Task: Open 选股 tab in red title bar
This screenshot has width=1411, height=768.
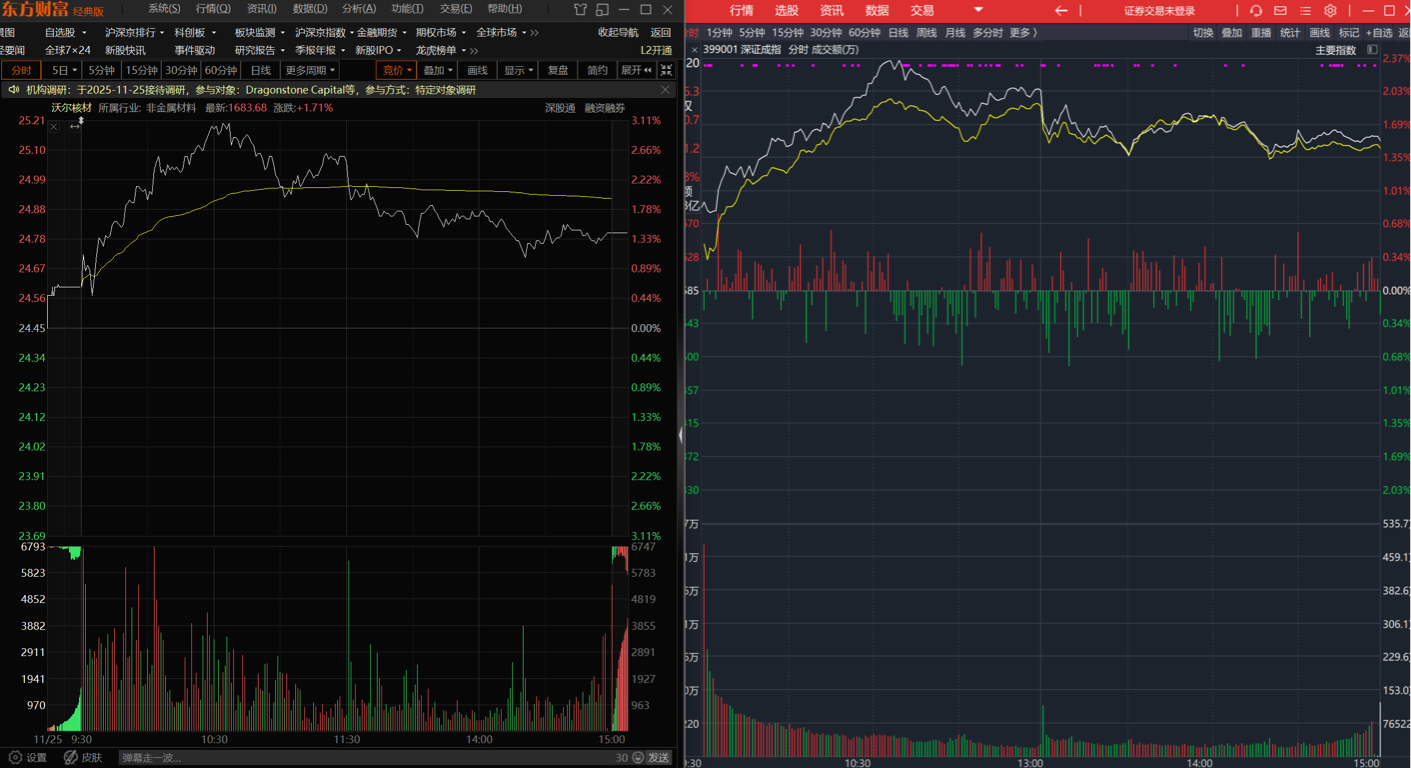Action: [787, 10]
